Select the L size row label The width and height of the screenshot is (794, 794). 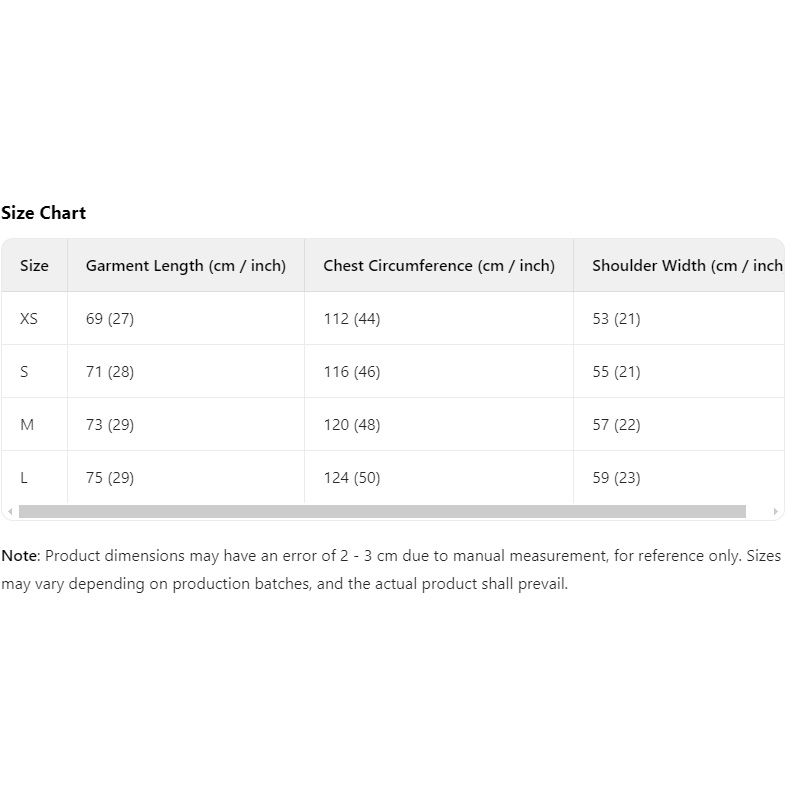[24, 478]
